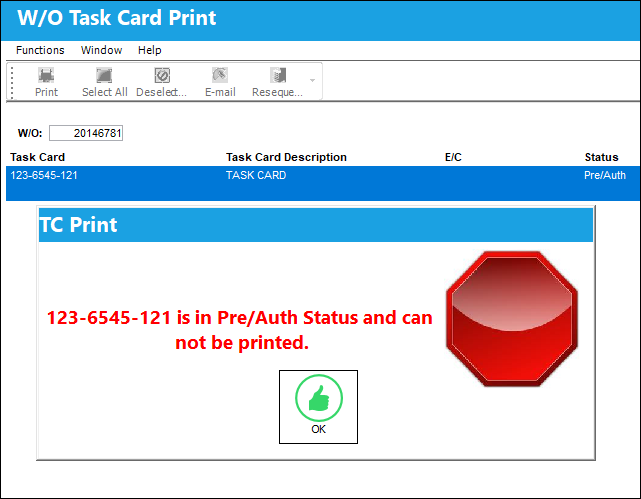641x499 pixels.
Task: Click the red Pre/Auth warning message
Action: pyautogui.click(x=240, y=330)
